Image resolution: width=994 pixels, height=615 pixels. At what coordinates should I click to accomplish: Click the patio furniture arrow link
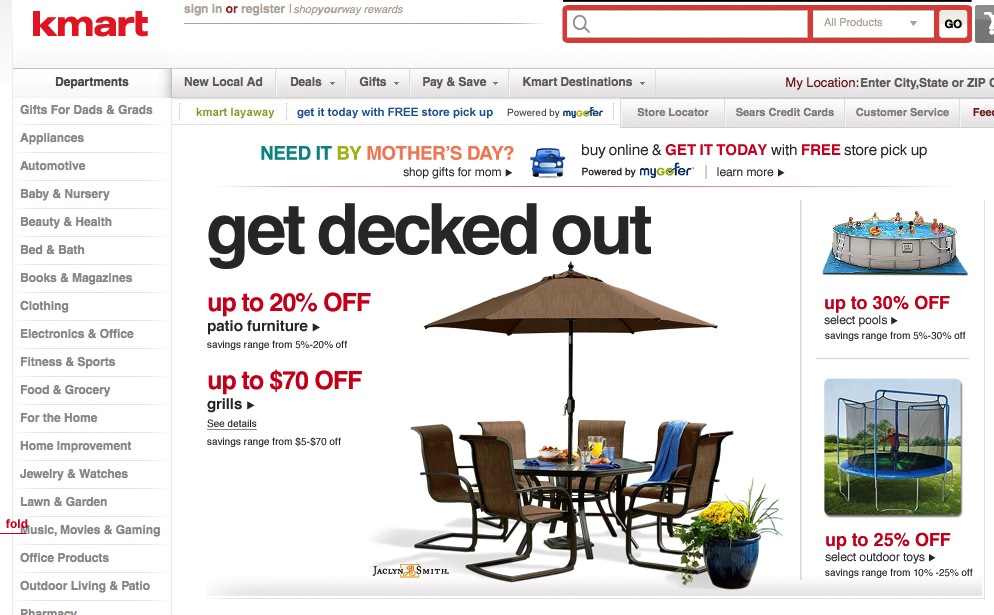tap(263, 326)
